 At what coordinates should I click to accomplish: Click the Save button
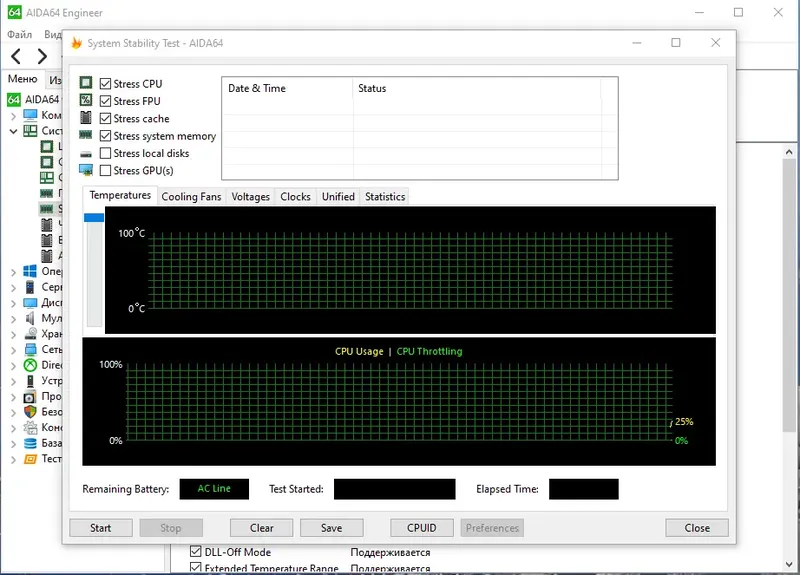[332, 528]
